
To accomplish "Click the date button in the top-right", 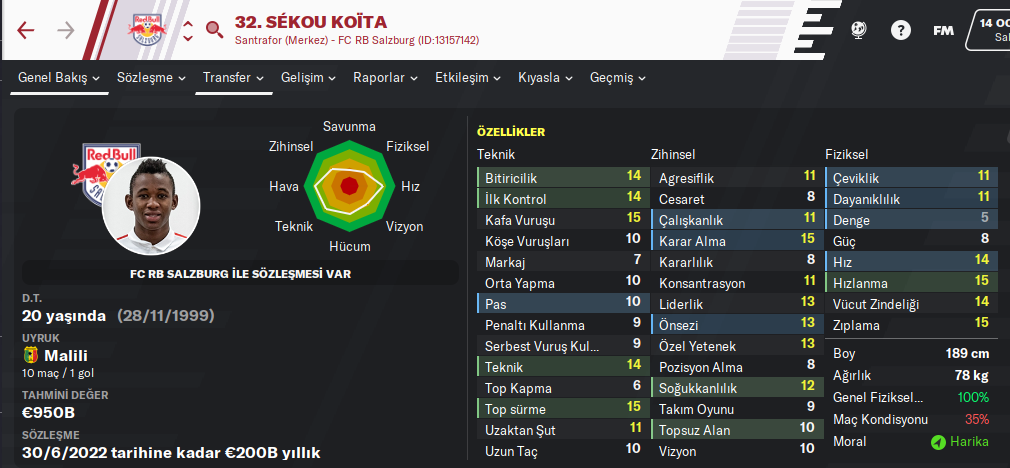I will click(990, 29).
